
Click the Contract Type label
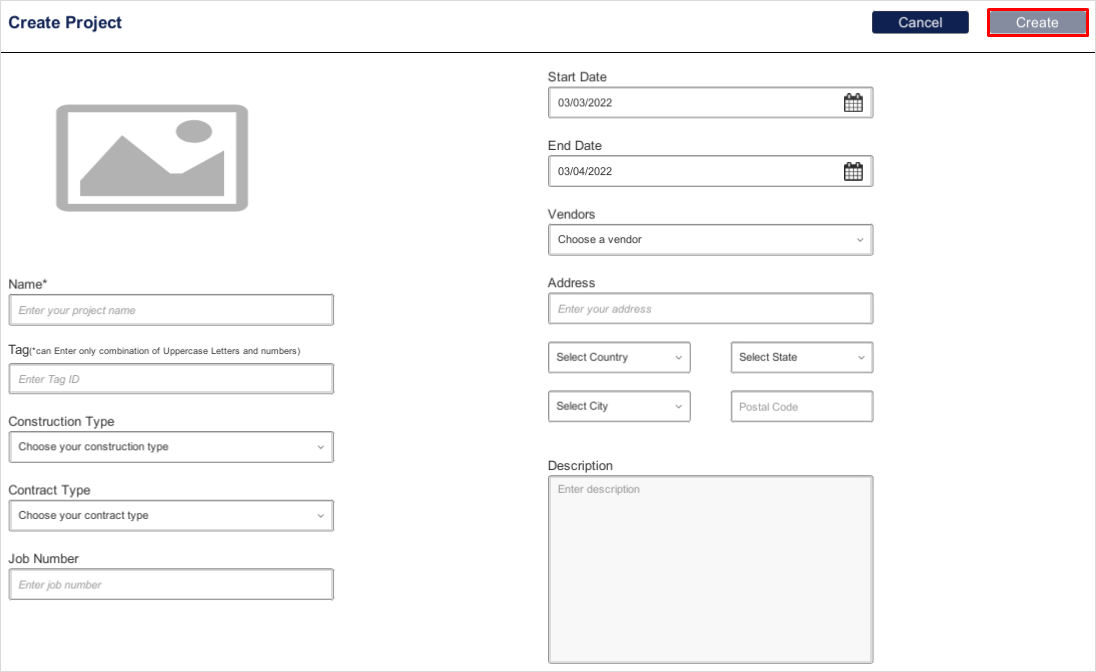tap(49, 490)
